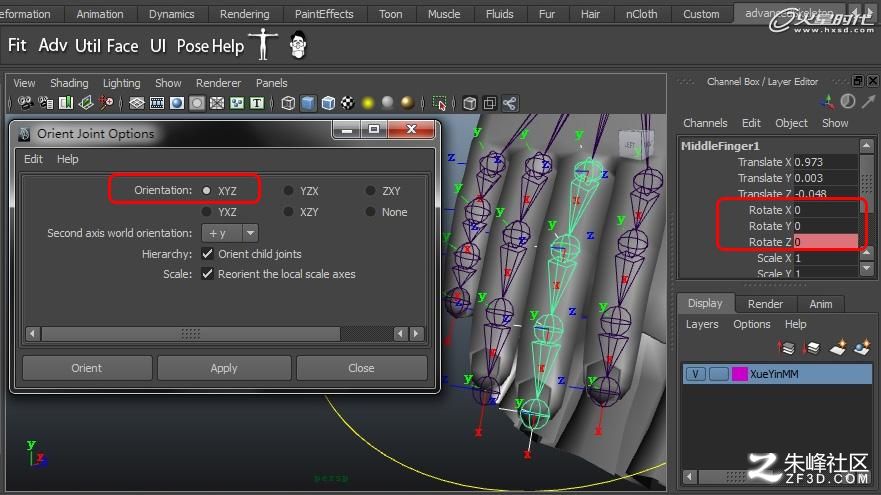Click horizontal scrollbar in Orient Joint Options
Viewport: 881px width, 495px height.
tap(190, 334)
